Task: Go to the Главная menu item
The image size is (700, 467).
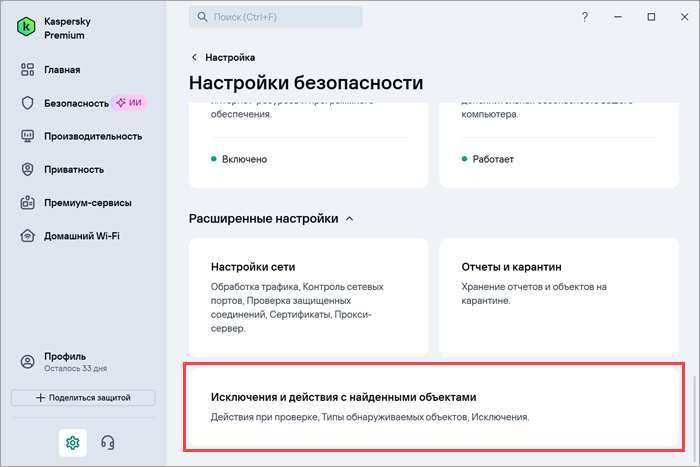Action: [x=62, y=70]
